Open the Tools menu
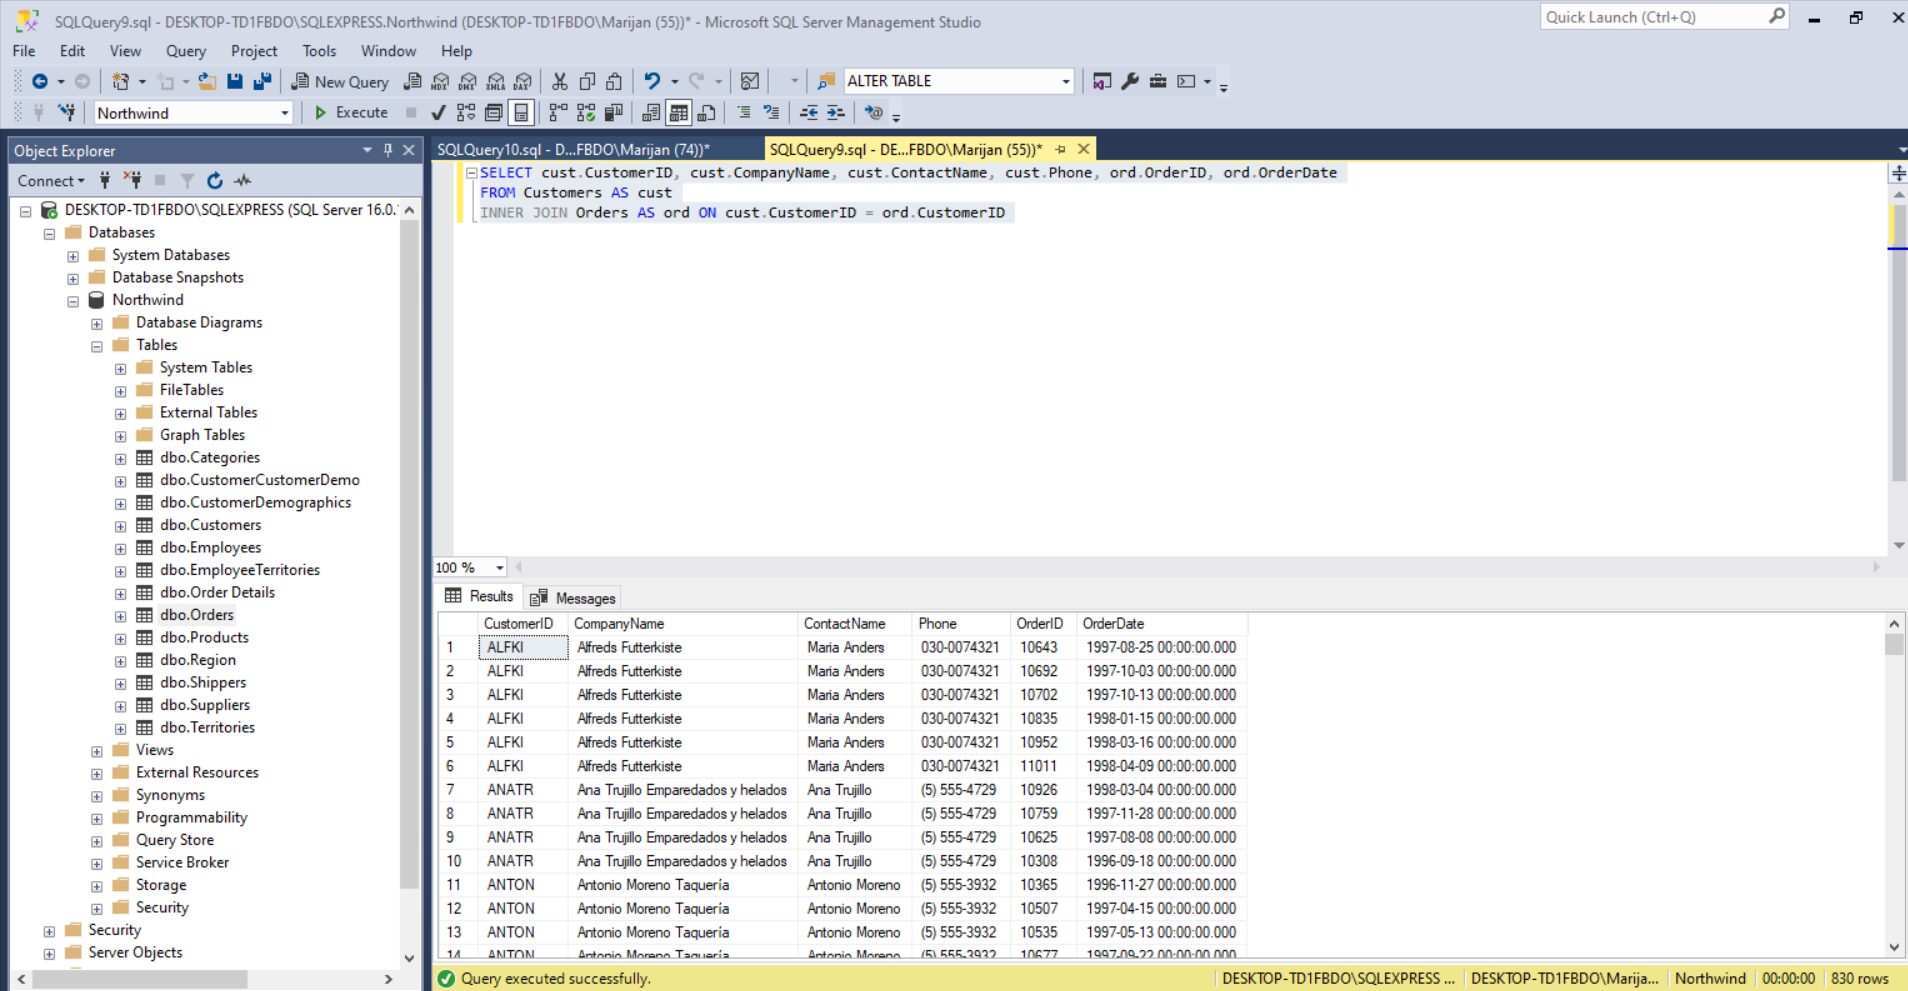1908x991 pixels. point(319,51)
